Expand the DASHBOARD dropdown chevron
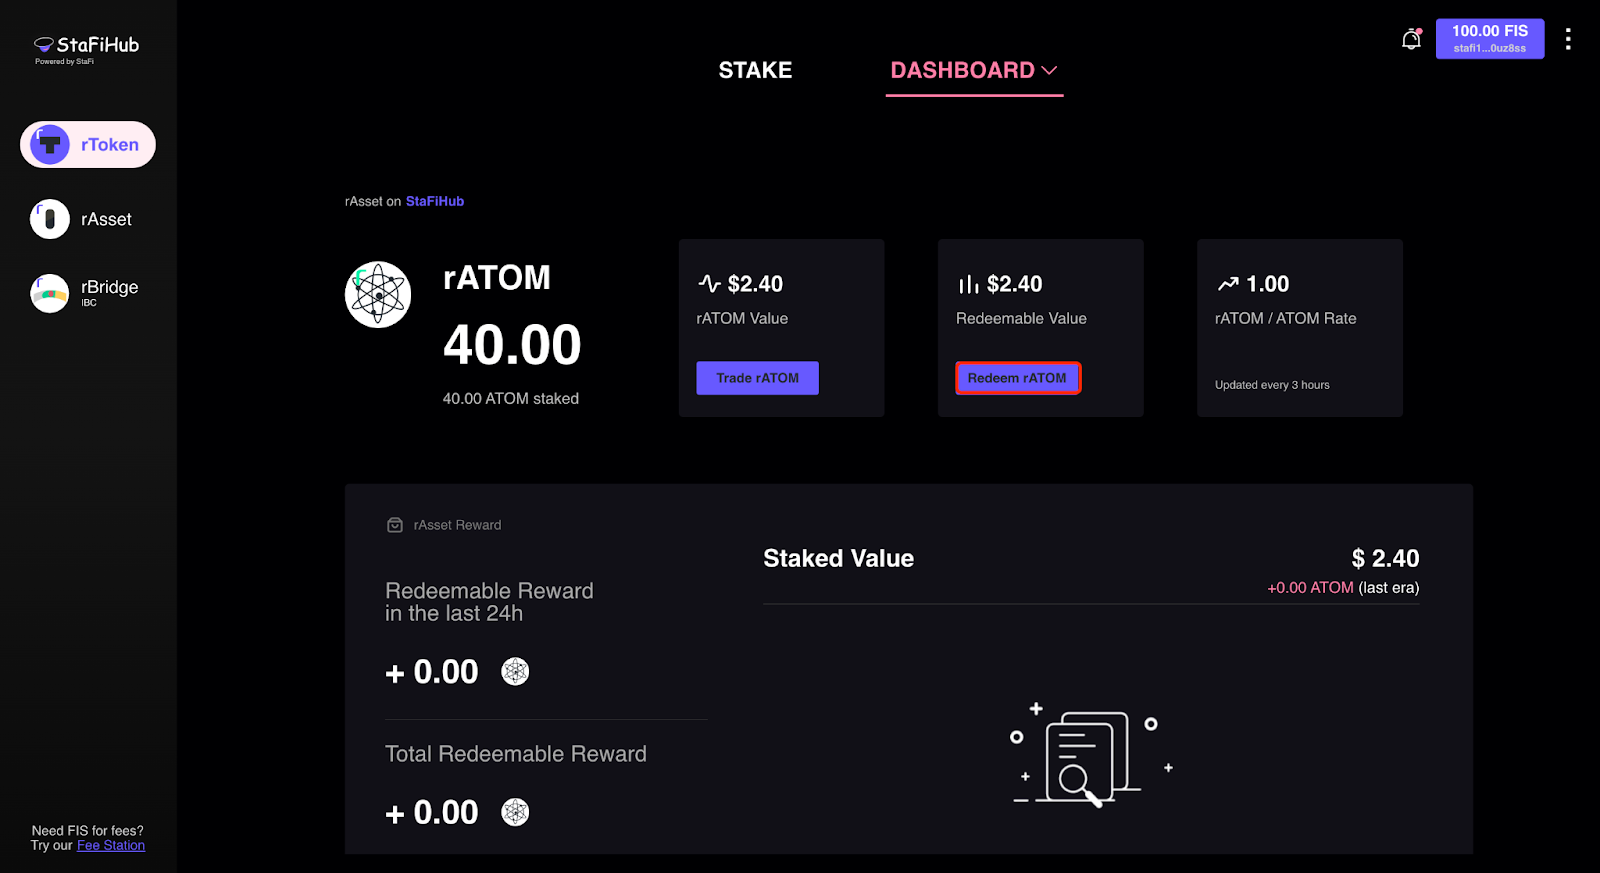 [x=1049, y=70]
